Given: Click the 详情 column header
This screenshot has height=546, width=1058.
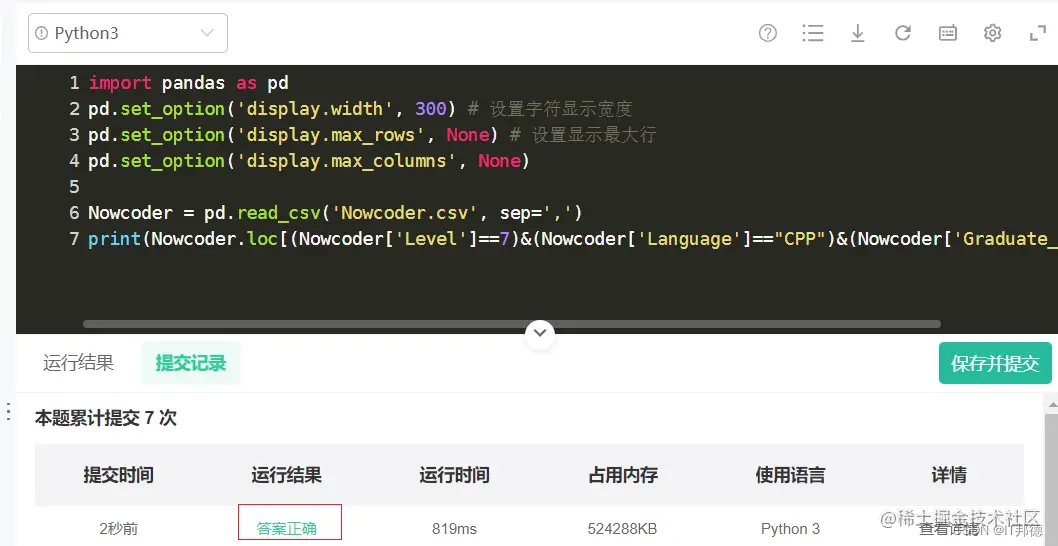Looking at the screenshot, I should (x=949, y=475).
